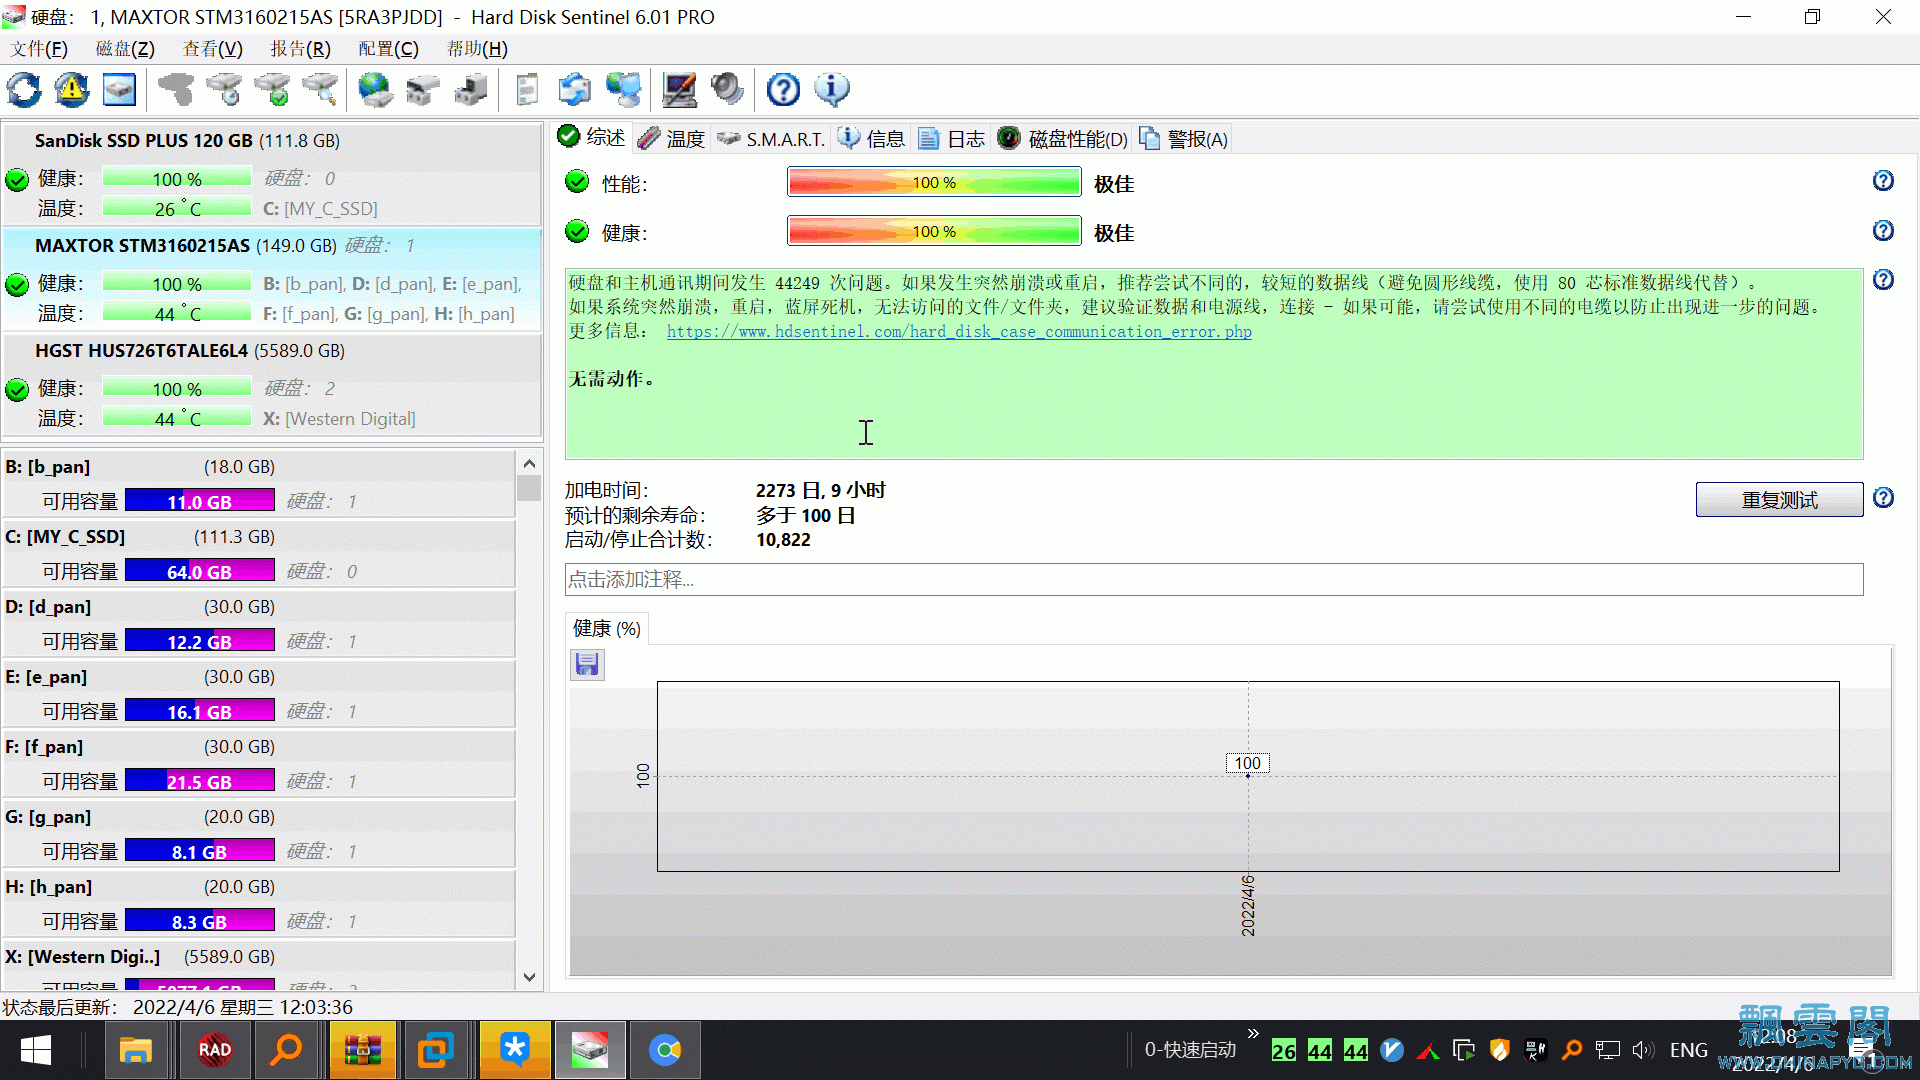Switch to the 警报(A) tab
Image resolution: width=1920 pixels, height=1080 pixels.
(1183, 139)
